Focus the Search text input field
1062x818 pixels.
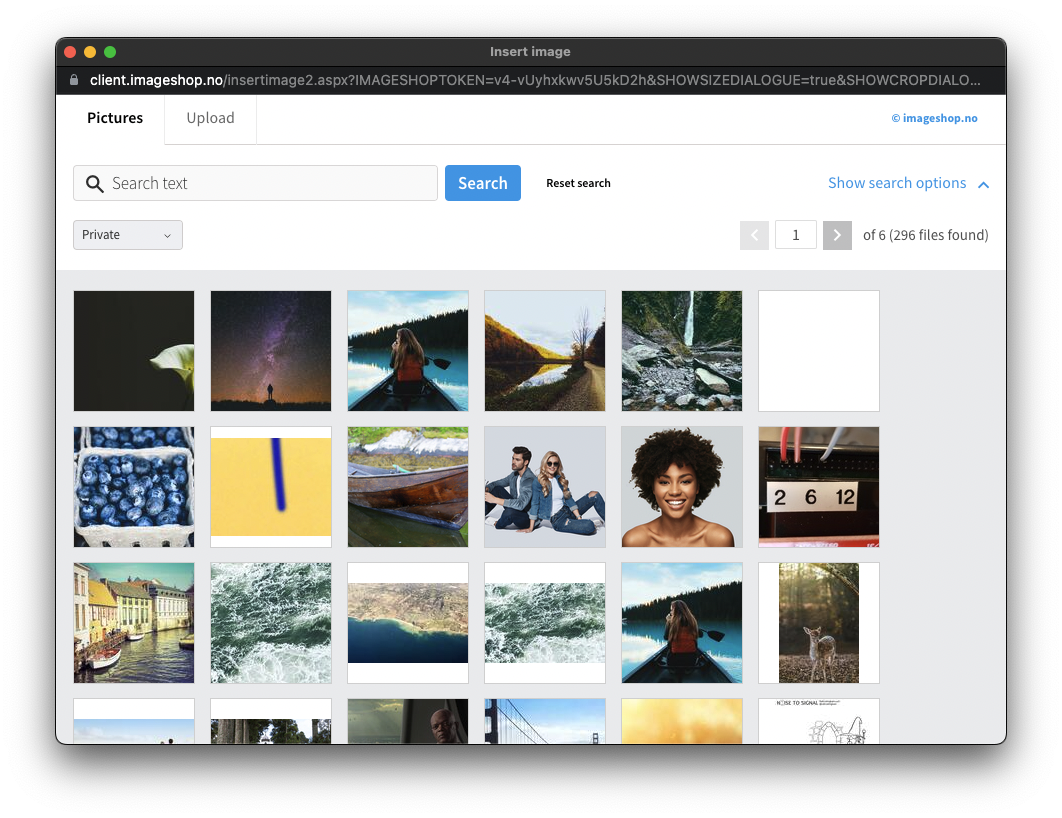click(x=255, y=183)
